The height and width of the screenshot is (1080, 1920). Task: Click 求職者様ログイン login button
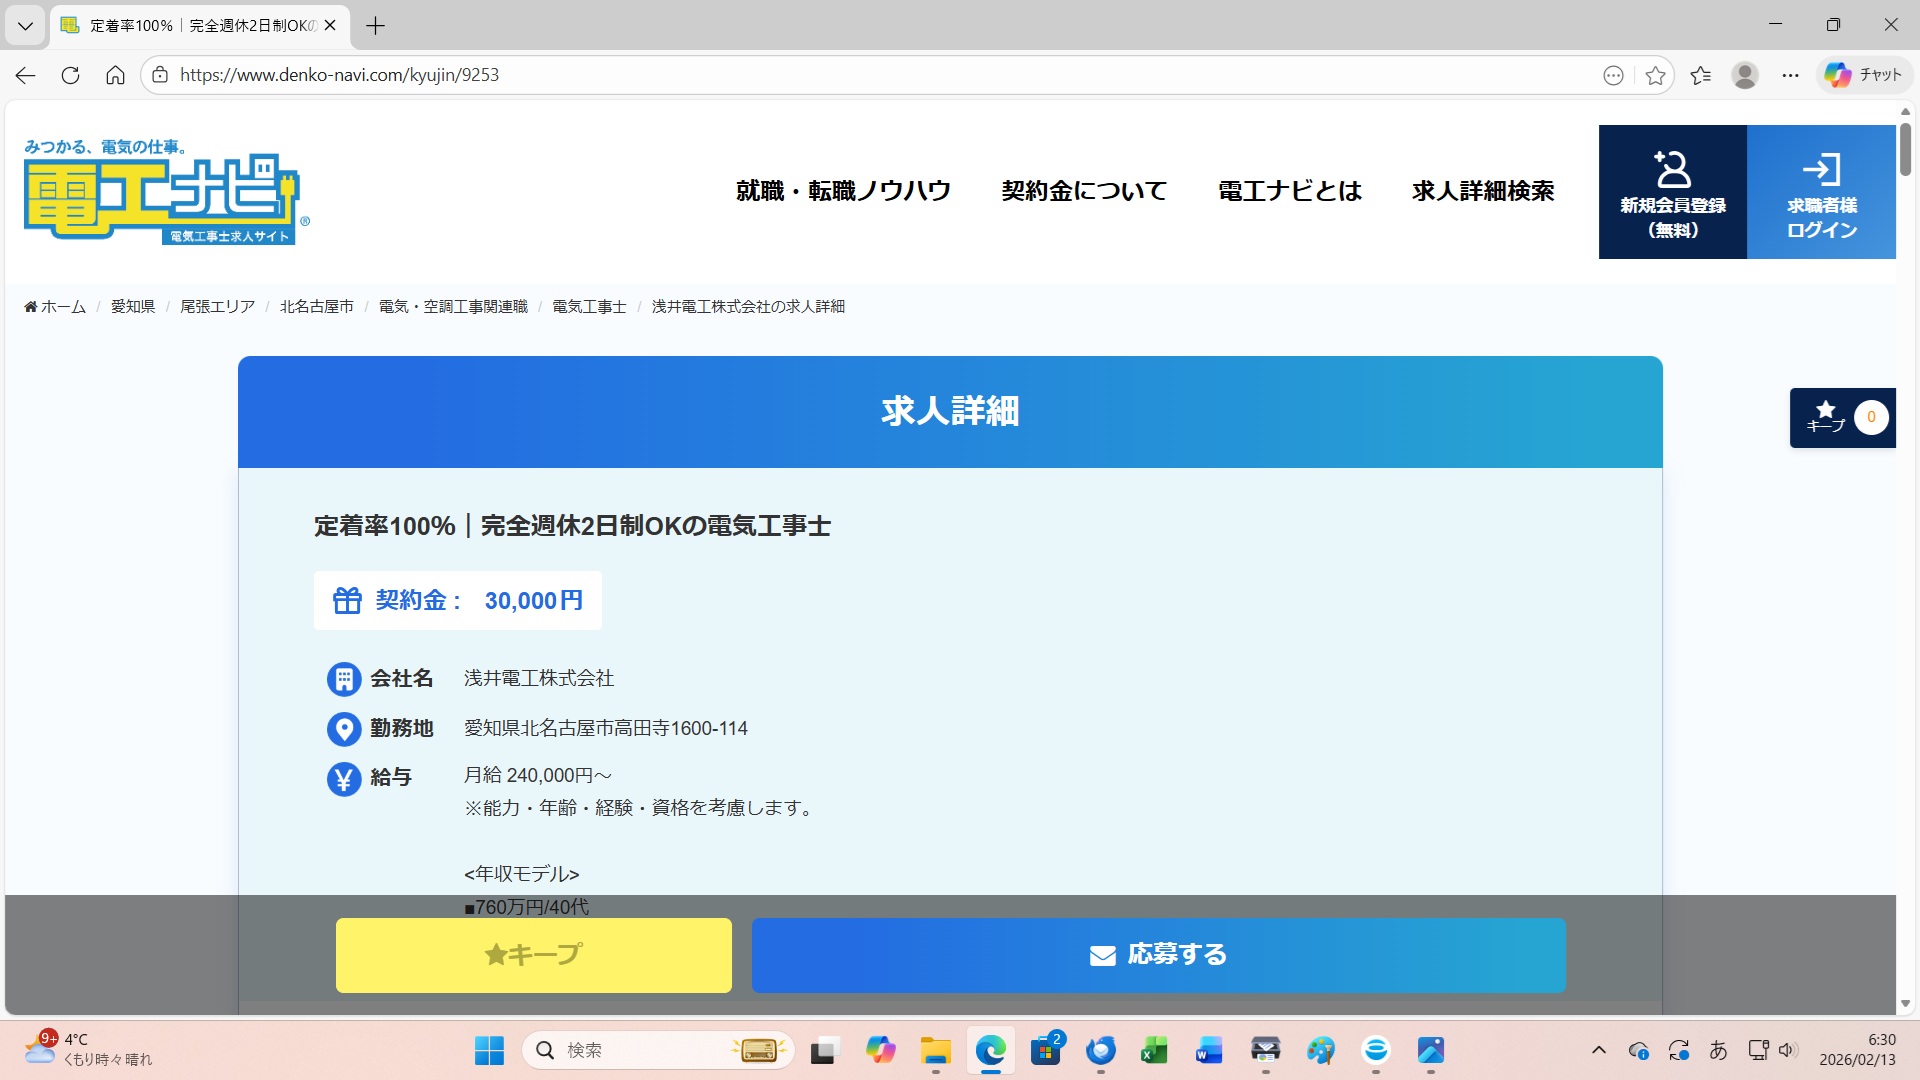[x=1821, y=192]
